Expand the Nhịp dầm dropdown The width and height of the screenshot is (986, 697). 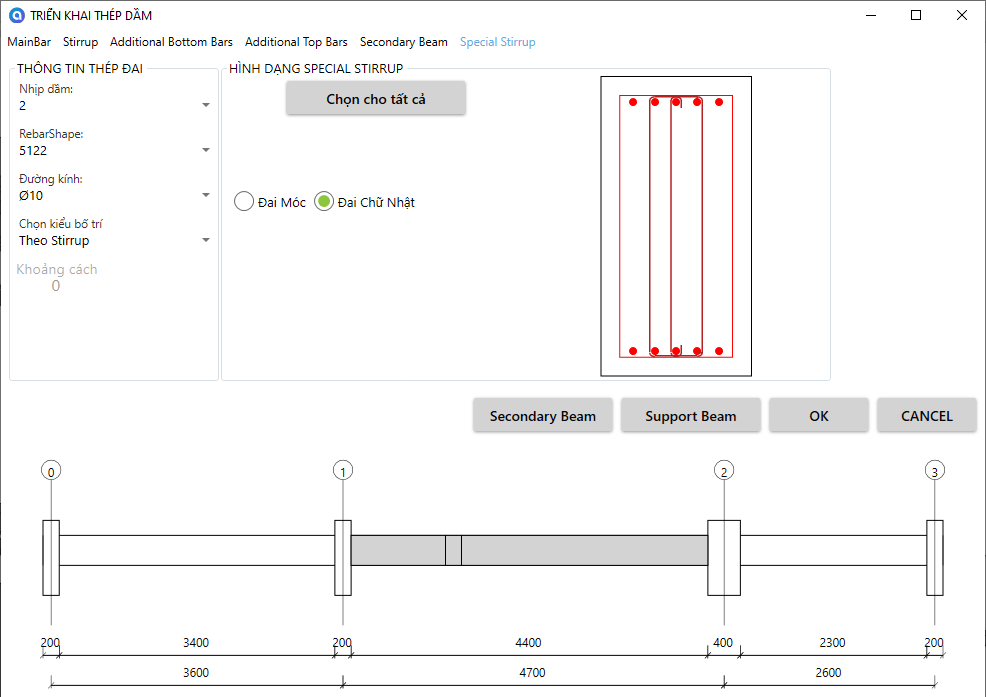click(x=206, y=105)
